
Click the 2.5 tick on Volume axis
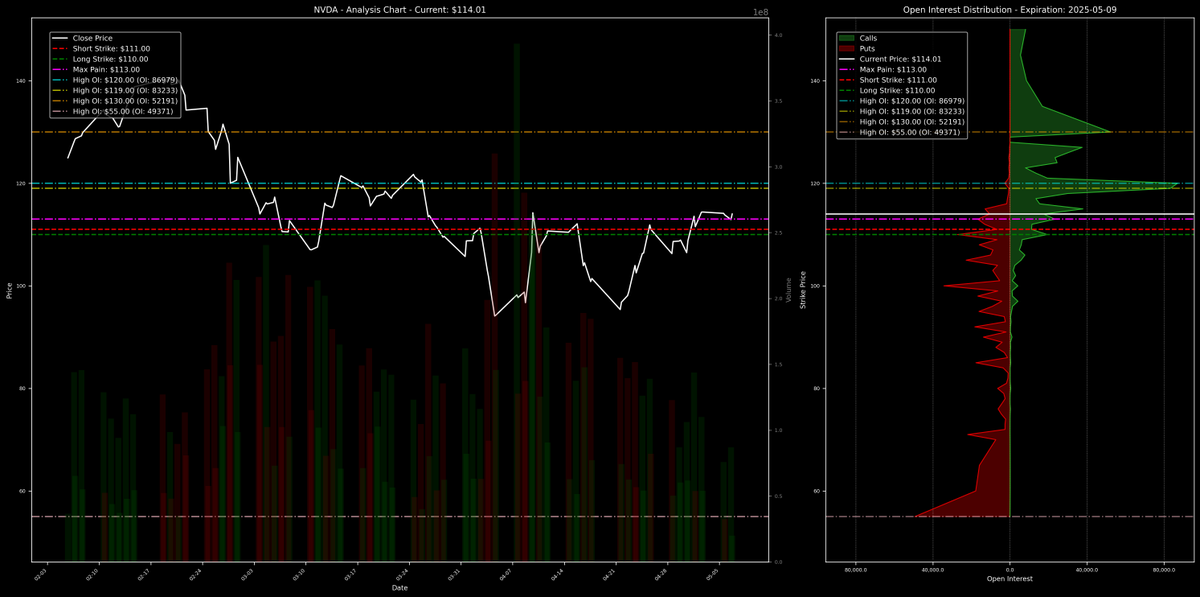(777, 233)
